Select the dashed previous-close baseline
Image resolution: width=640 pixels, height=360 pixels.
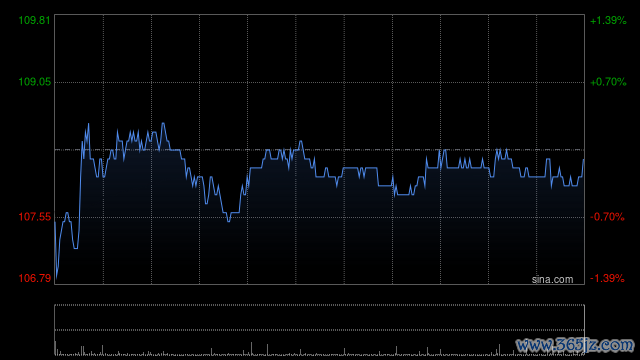tap(320, 150)
